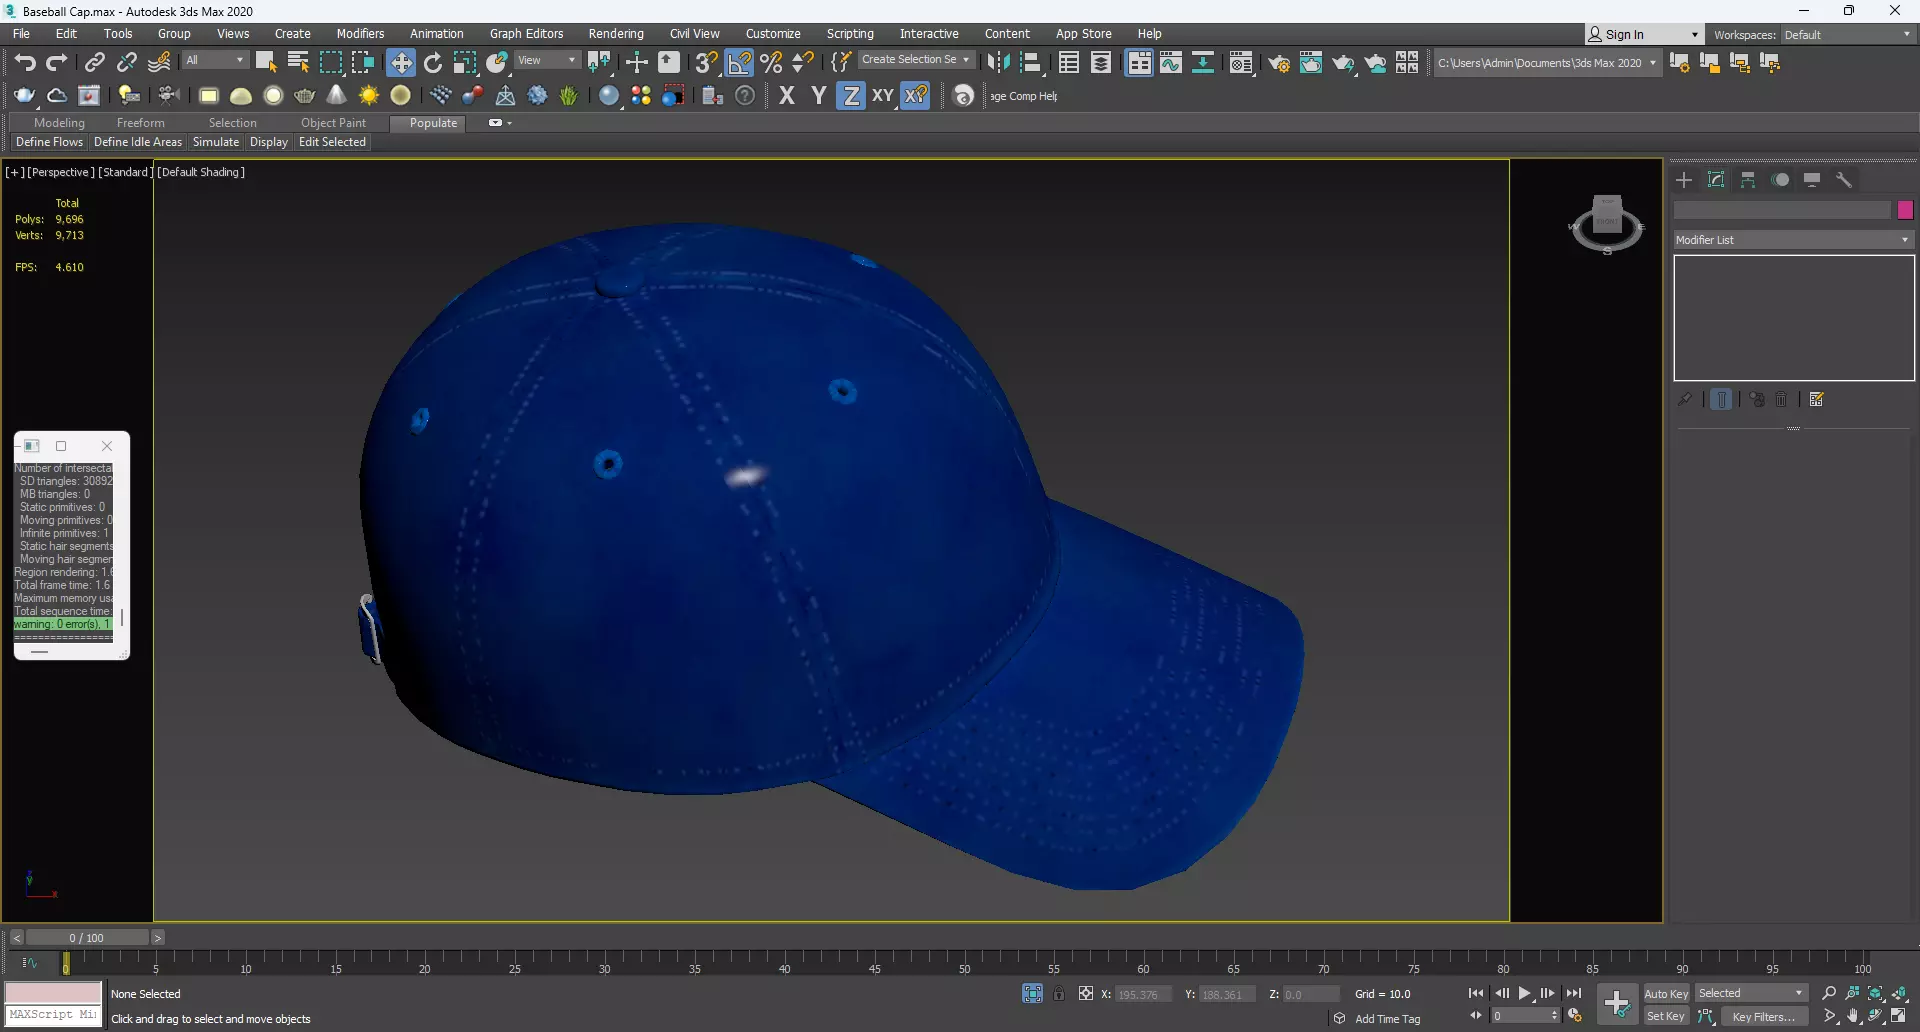Open the Rendering menu
Image resolution: width=1920 pixels, height=1032 pixels.
point(616,33)
